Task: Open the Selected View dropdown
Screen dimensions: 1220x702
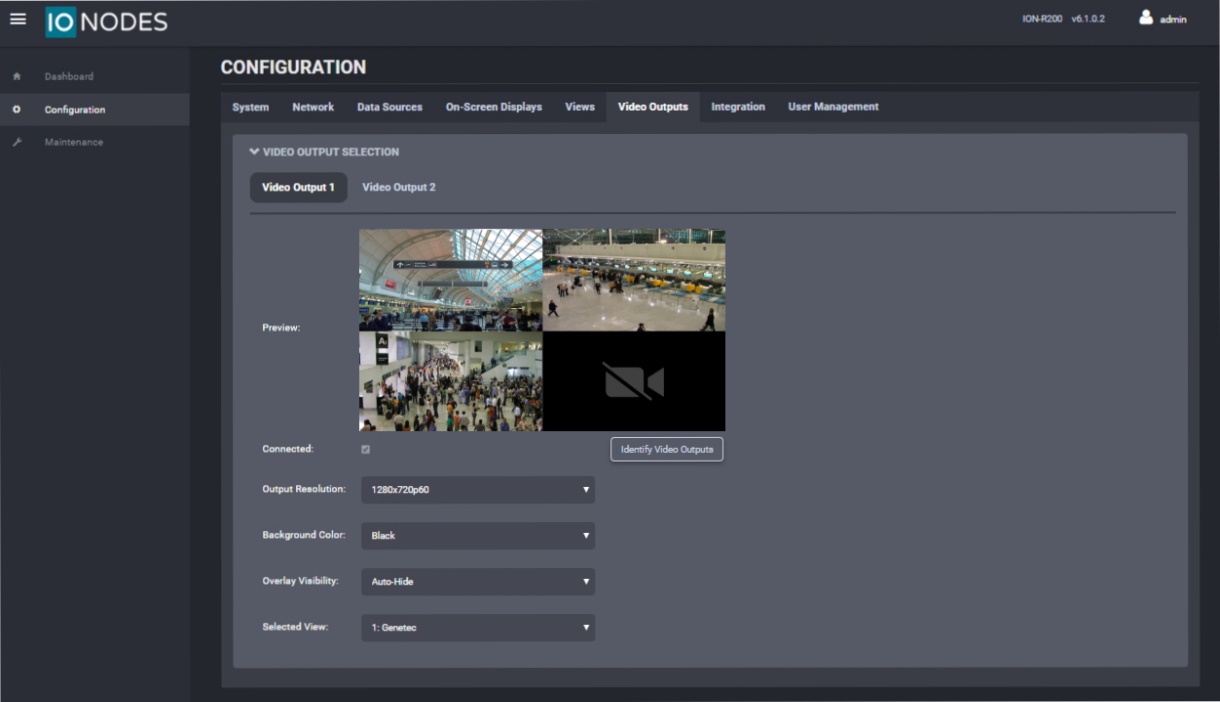Action: [x=477, y=627]
